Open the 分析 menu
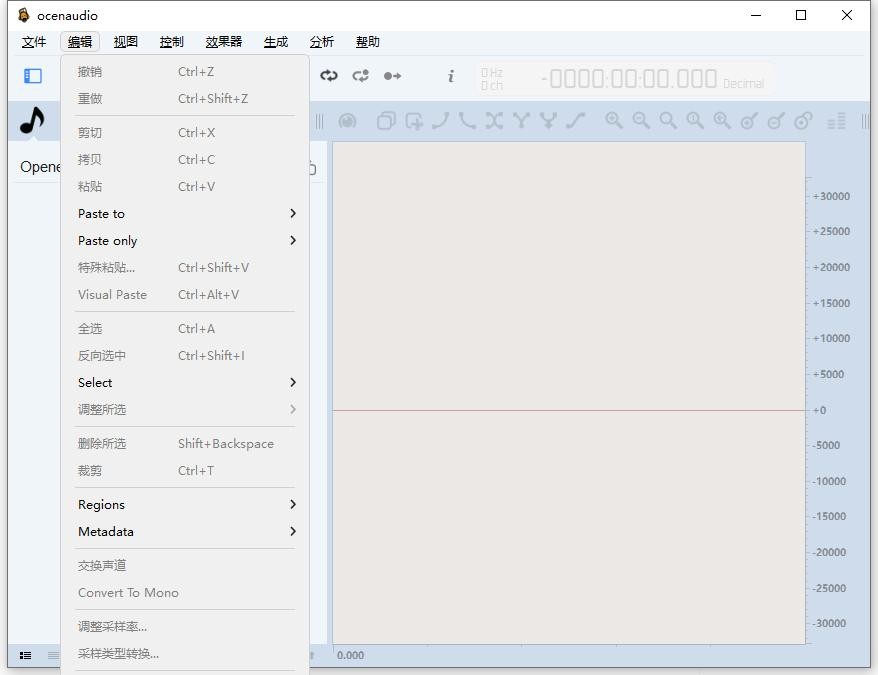The width and height of the screenshot is (878, 675). pos(321,42)
